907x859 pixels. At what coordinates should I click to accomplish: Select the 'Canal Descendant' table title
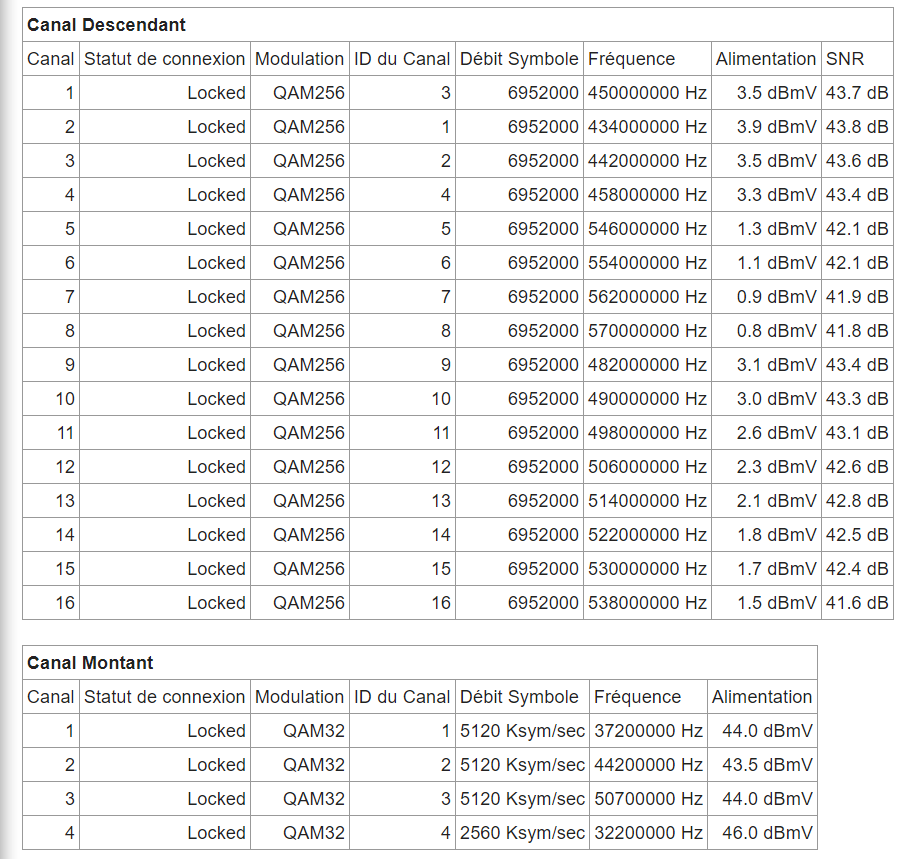106,25
